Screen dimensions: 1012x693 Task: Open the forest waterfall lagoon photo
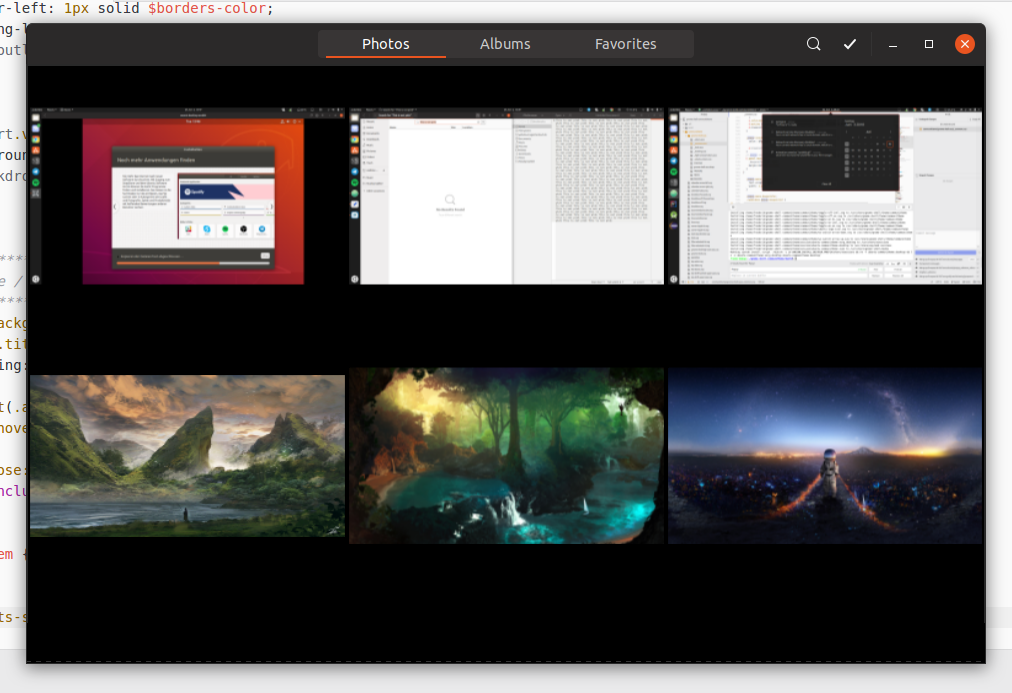pos(507,456)
